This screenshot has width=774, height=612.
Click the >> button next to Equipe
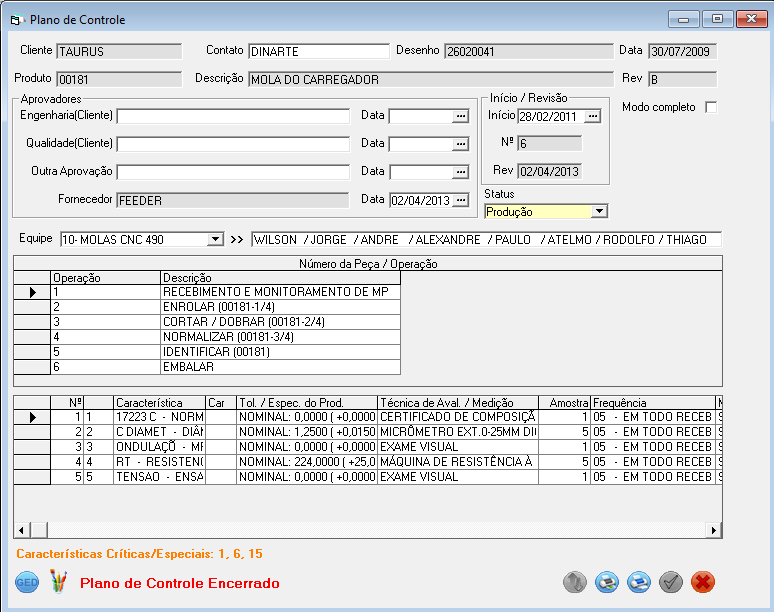(237, 240)
